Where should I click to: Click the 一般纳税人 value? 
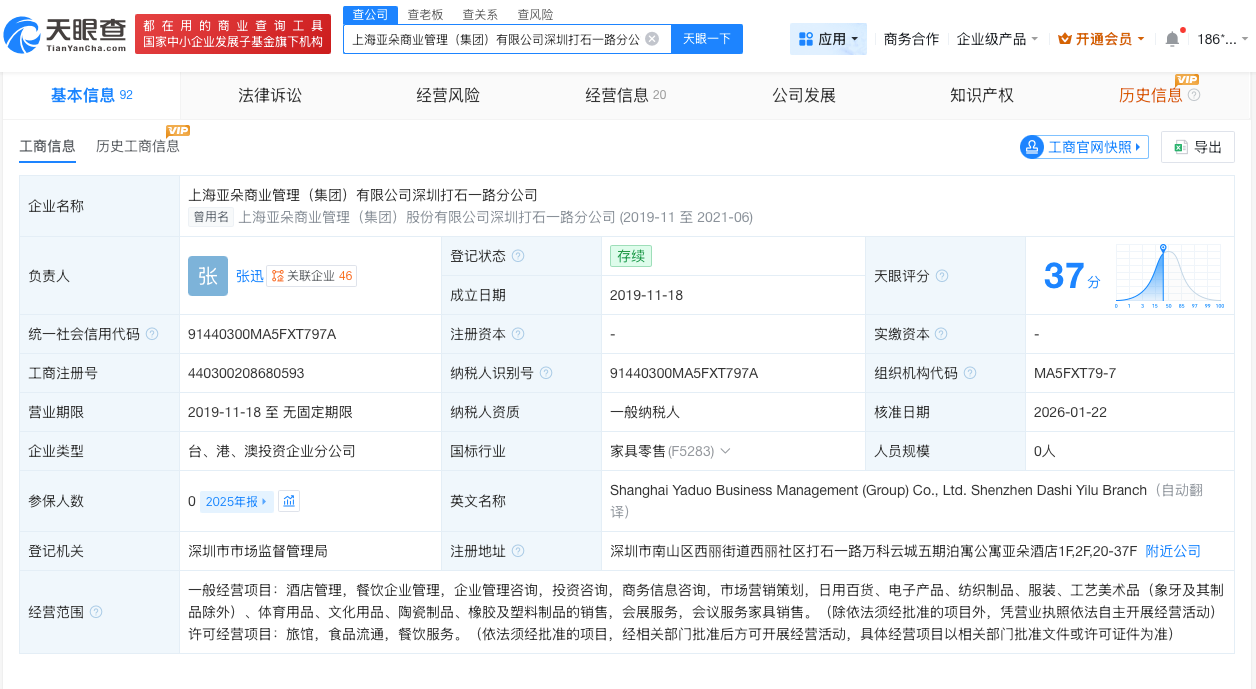pos(645,412)
